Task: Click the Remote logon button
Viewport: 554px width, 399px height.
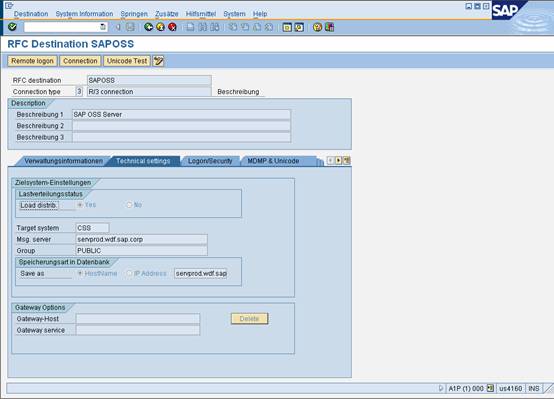Action: [32, 61]
